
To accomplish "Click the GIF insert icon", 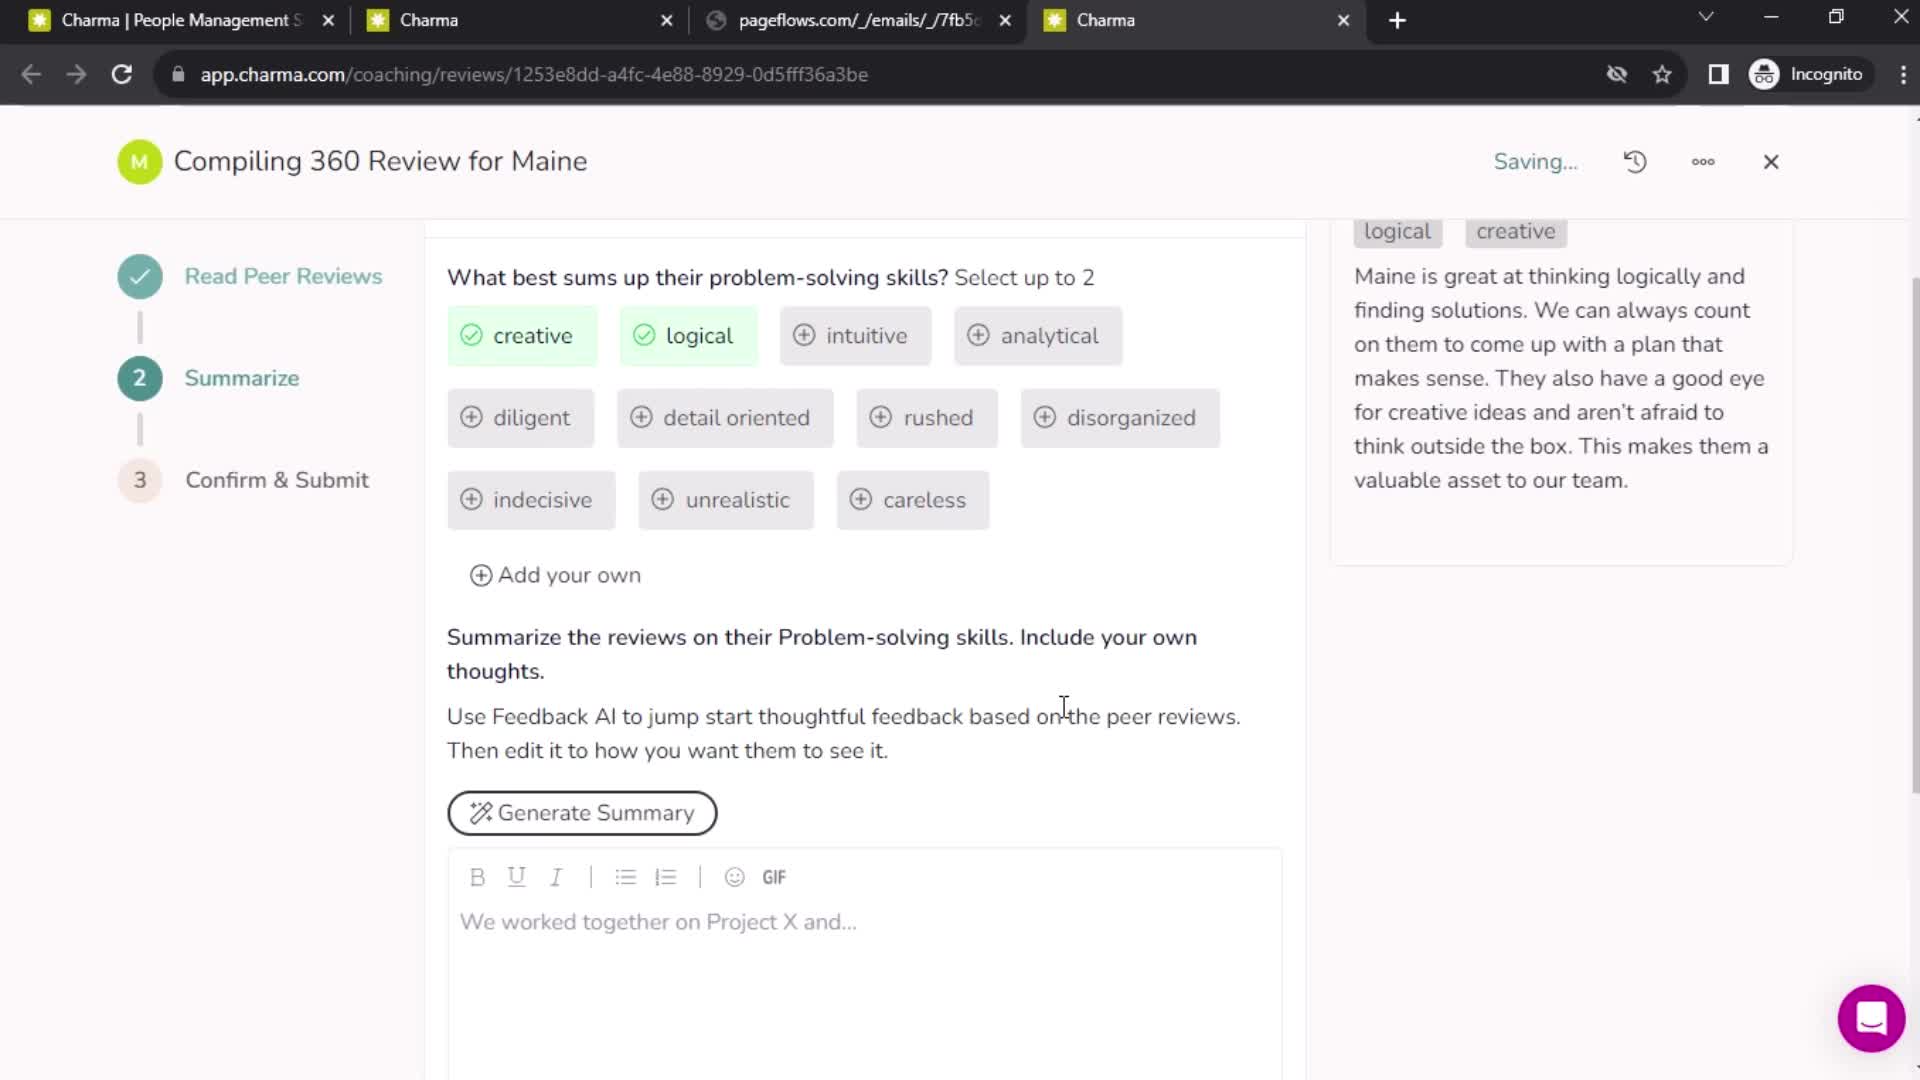I will (774, 877).
